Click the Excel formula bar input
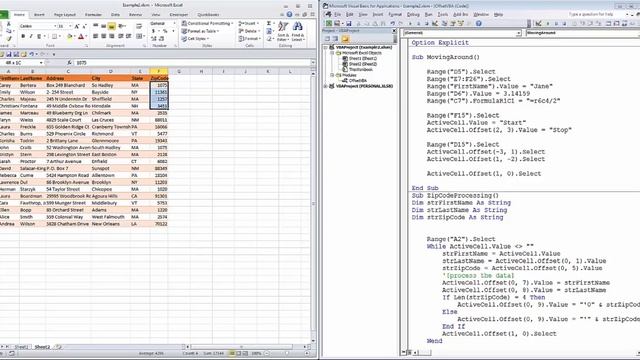640x360 pixels. pos(192,62)
